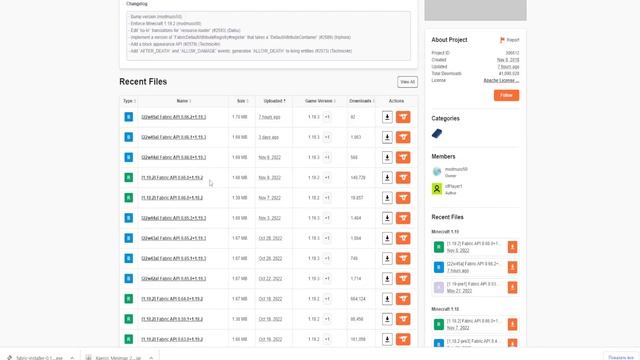
Task: Download the file with 149,729 downloads
Action: pyautogui.click(x=387, y=178)
